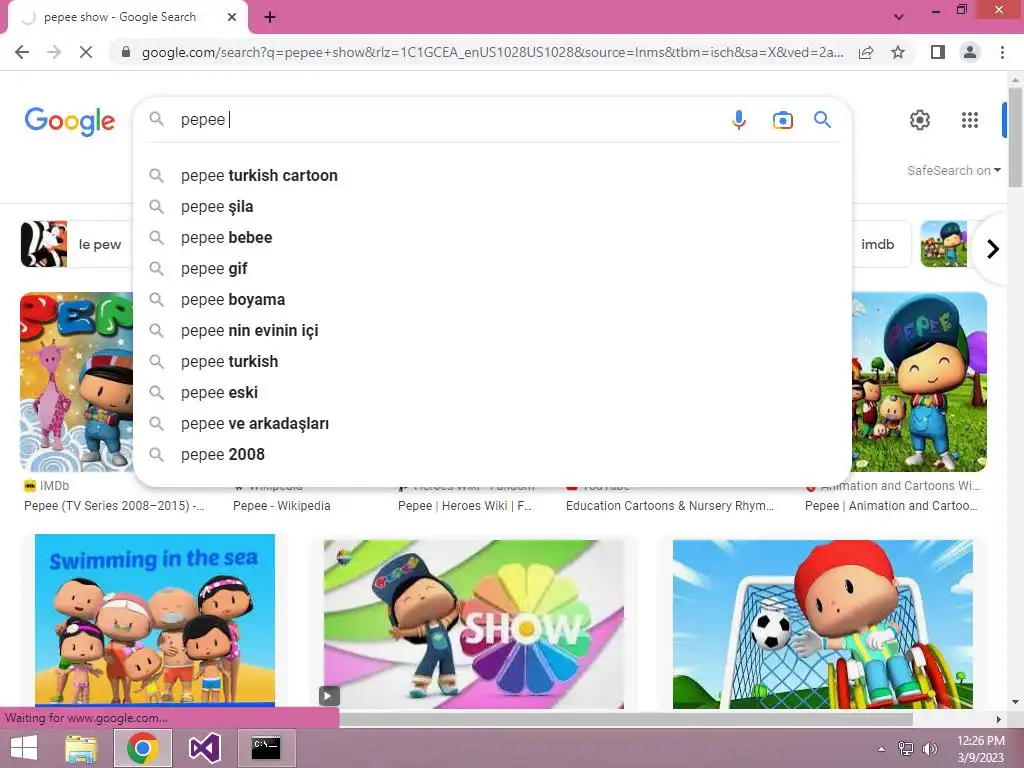Open IMDb Pepee poster thumbnail

pyautogui.click(x=76, y=381)
